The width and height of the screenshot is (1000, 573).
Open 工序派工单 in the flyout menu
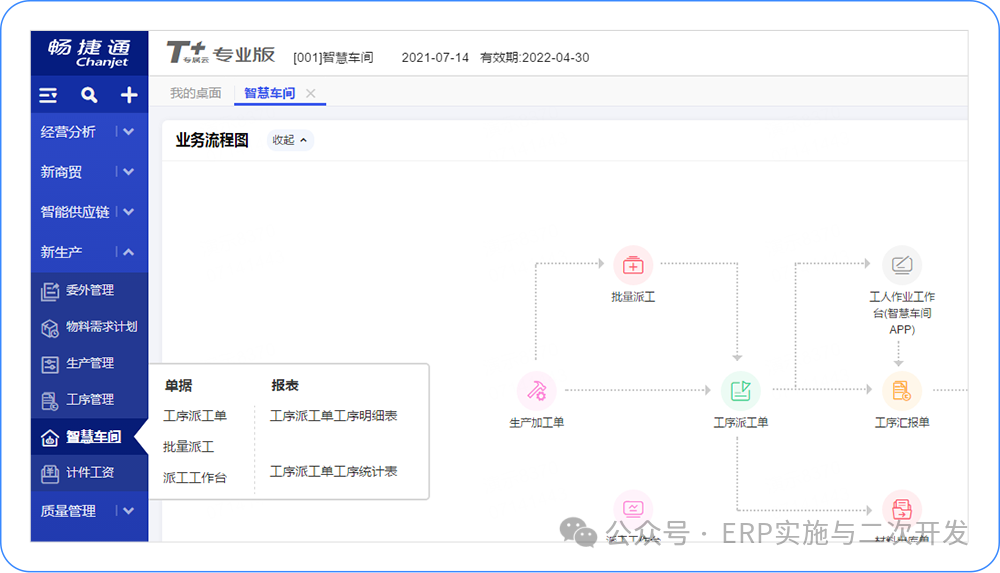pos(195,416)
